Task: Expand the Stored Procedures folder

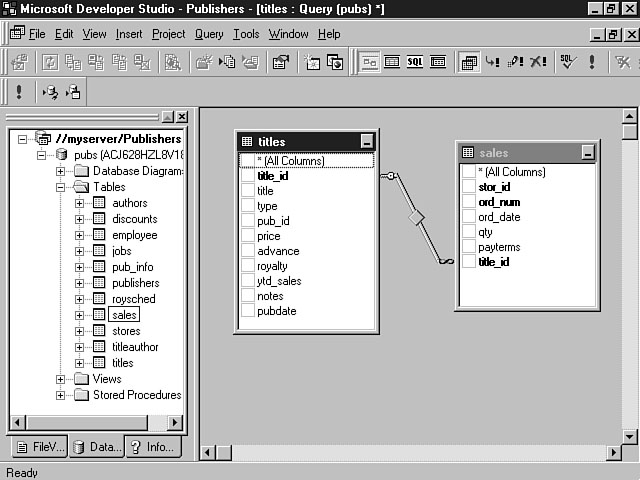Action: pos(61,395)
